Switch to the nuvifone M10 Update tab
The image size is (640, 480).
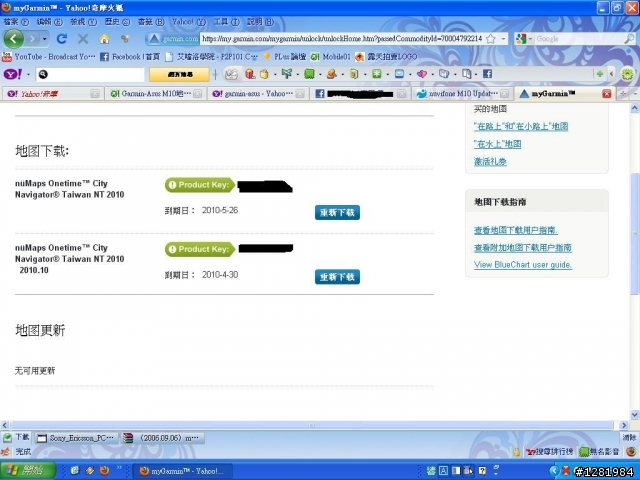coord(462,94)
